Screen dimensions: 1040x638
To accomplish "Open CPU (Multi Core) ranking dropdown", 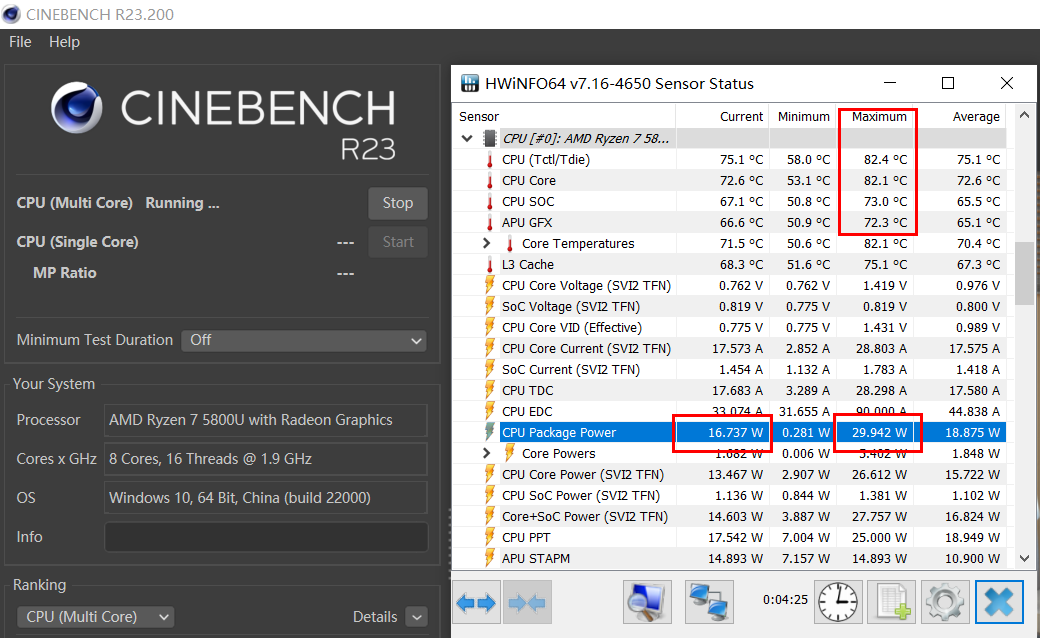I will click(96, 617).
